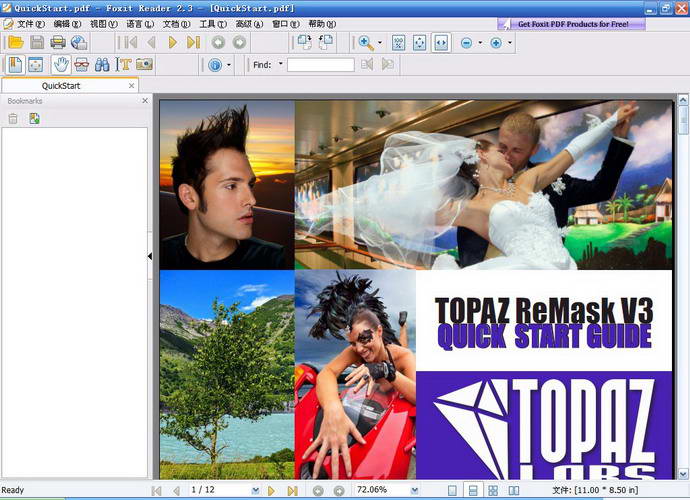Select the QuickStart document tab
690x500 pixels.
pos(61,86)
